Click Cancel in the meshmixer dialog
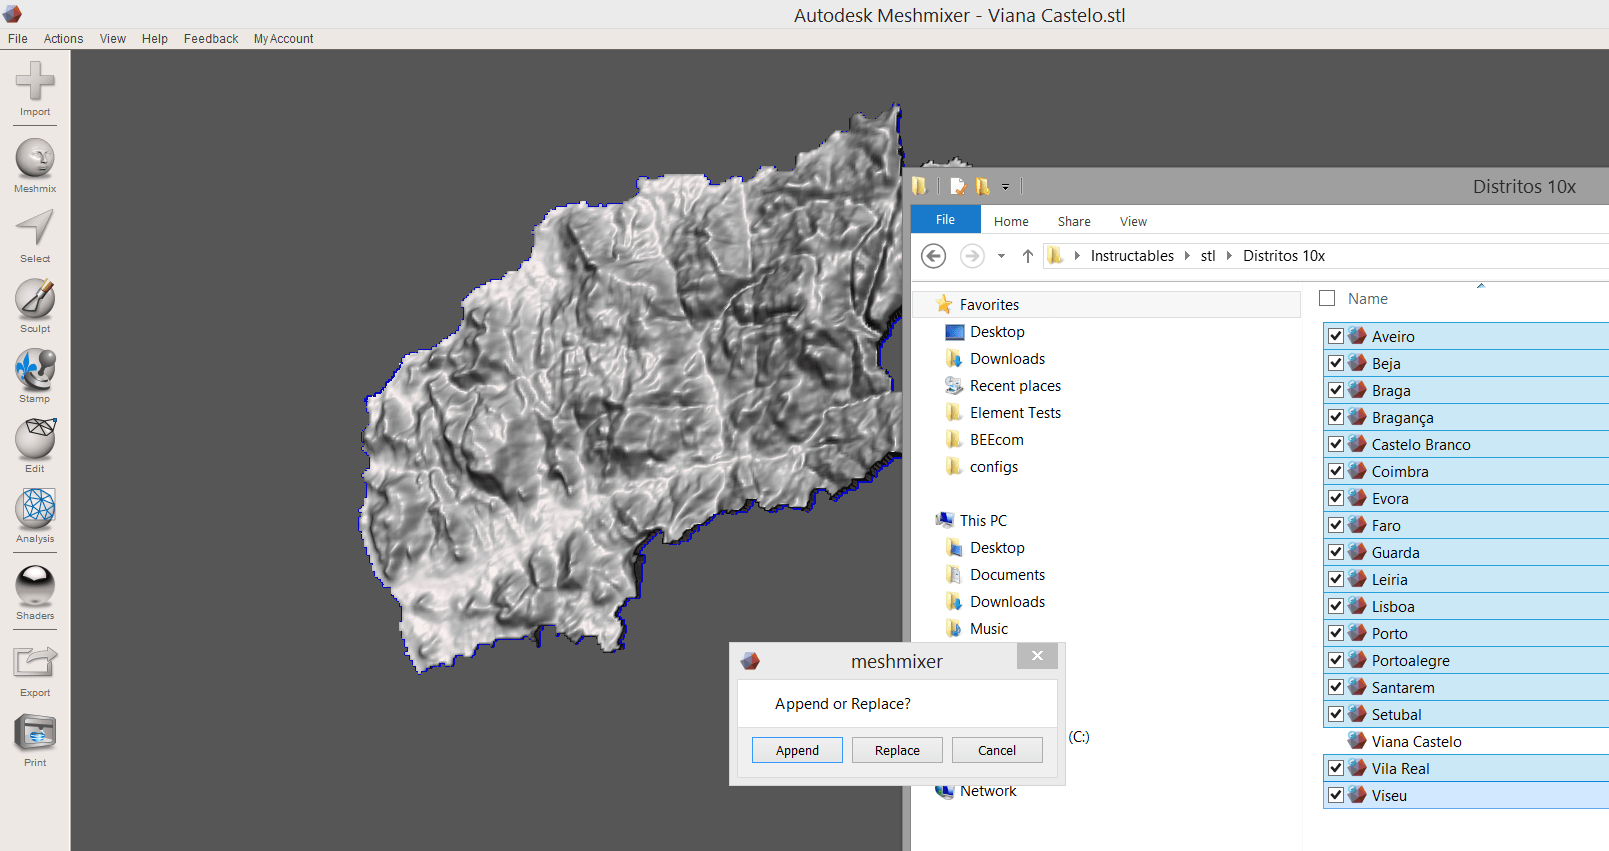The width and height of the screenshot is (1609, 851). pyautogui.click(x=997, y=750)
